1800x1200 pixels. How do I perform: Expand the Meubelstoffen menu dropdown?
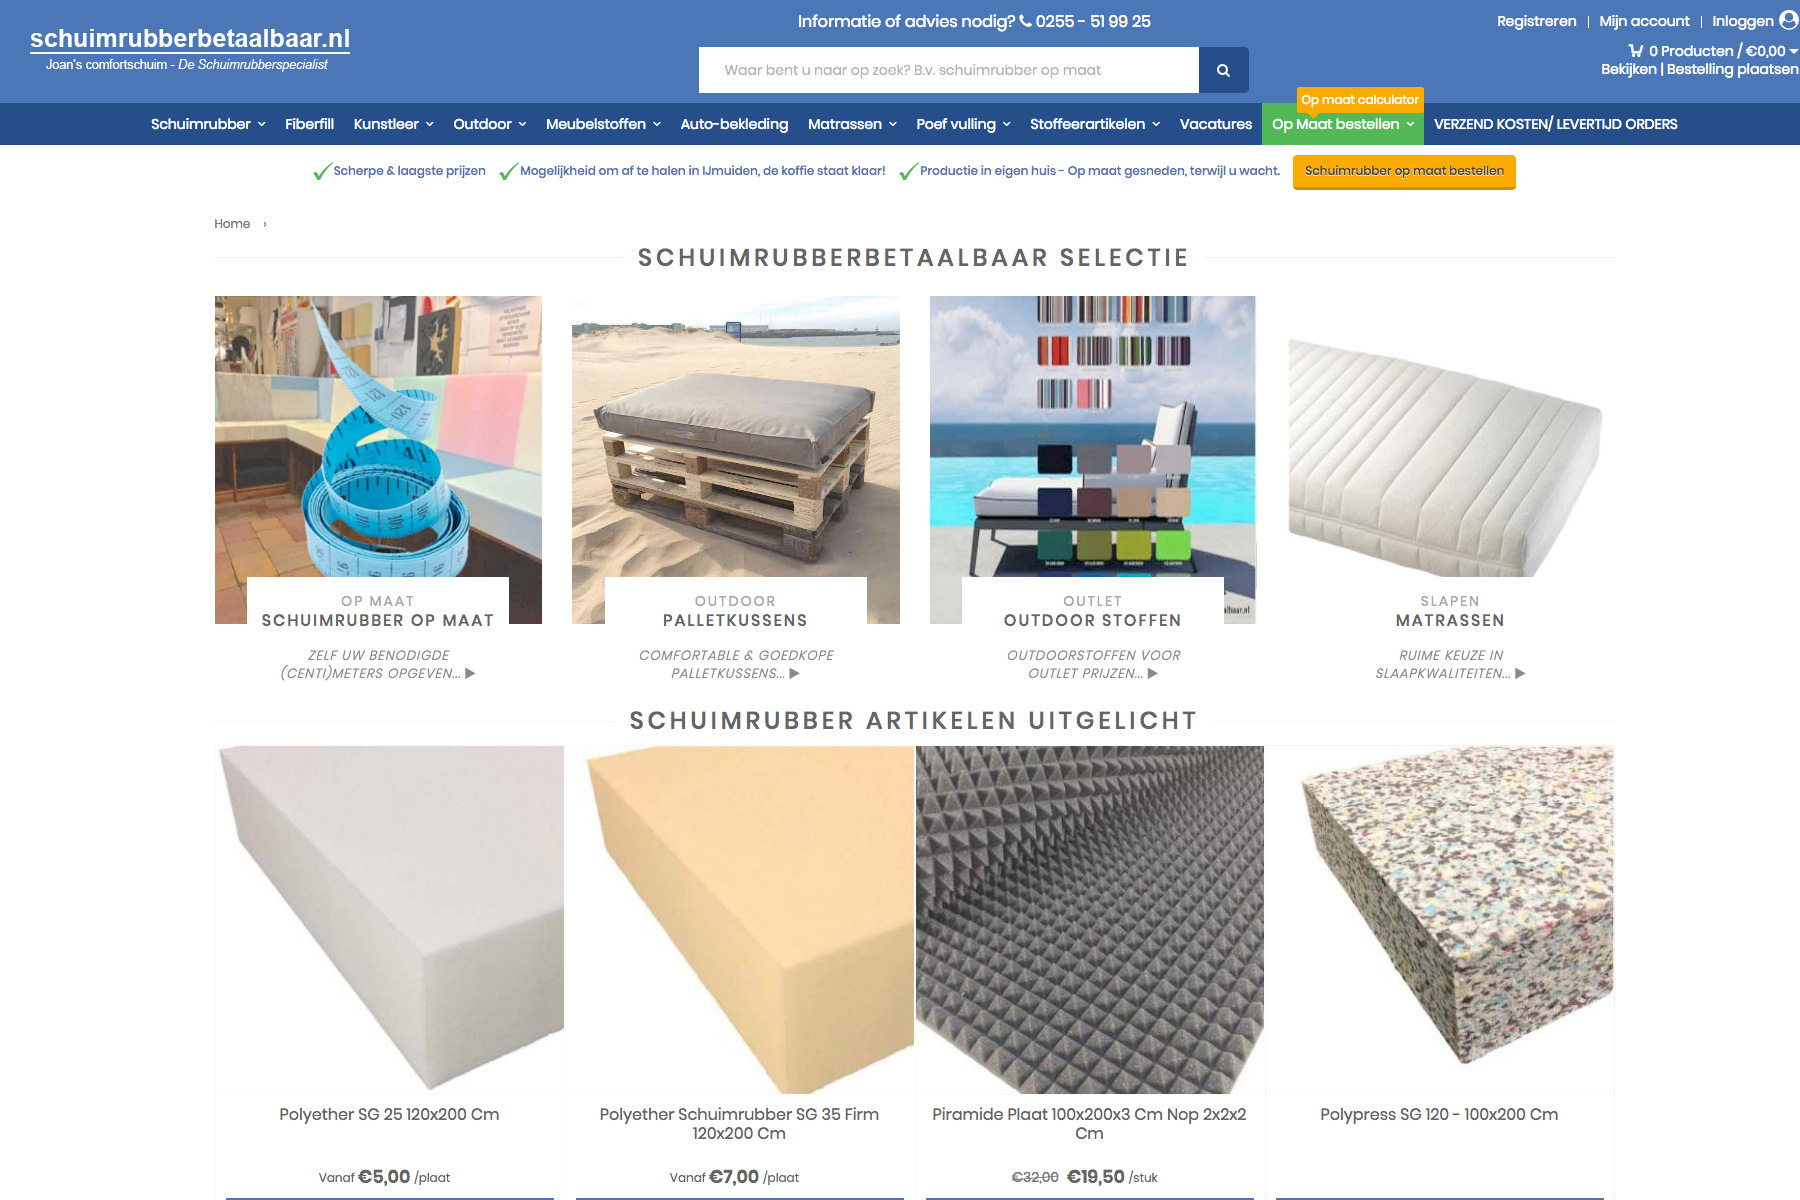(657, 124)
